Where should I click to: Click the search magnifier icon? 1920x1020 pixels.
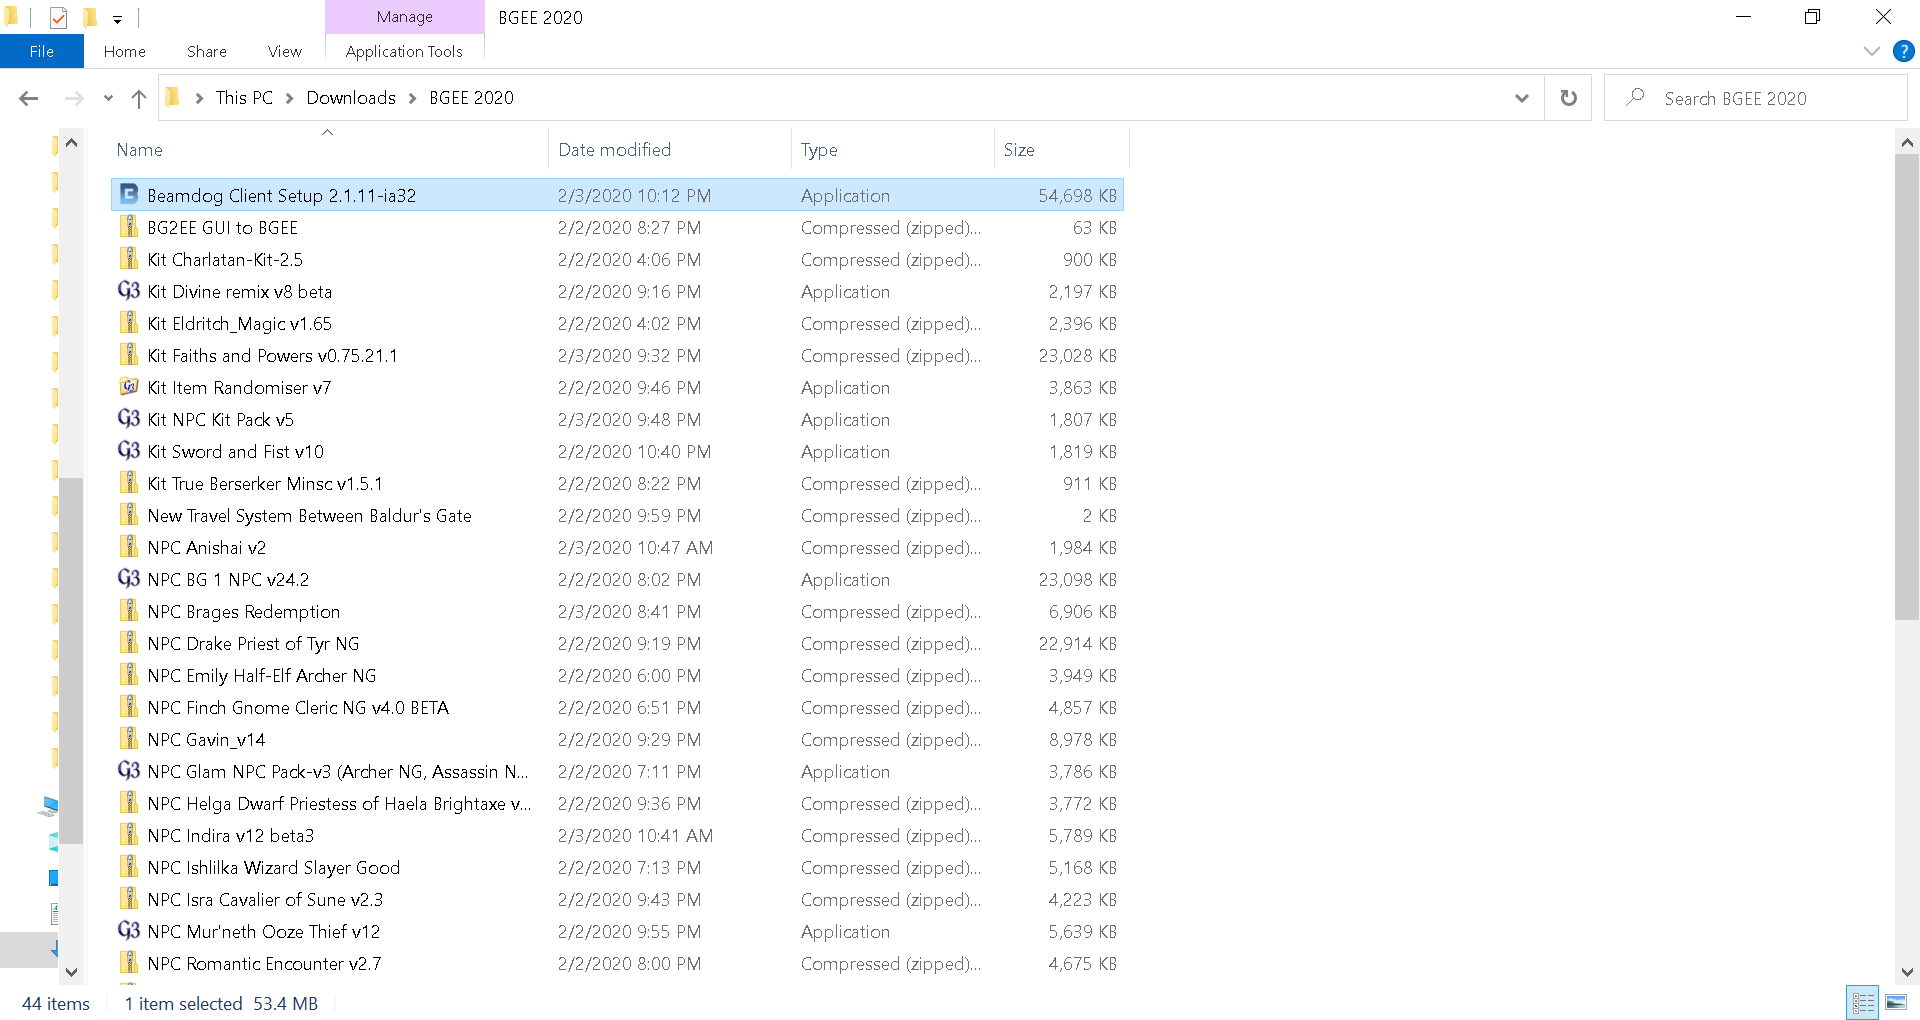[x=1636, y=97]
